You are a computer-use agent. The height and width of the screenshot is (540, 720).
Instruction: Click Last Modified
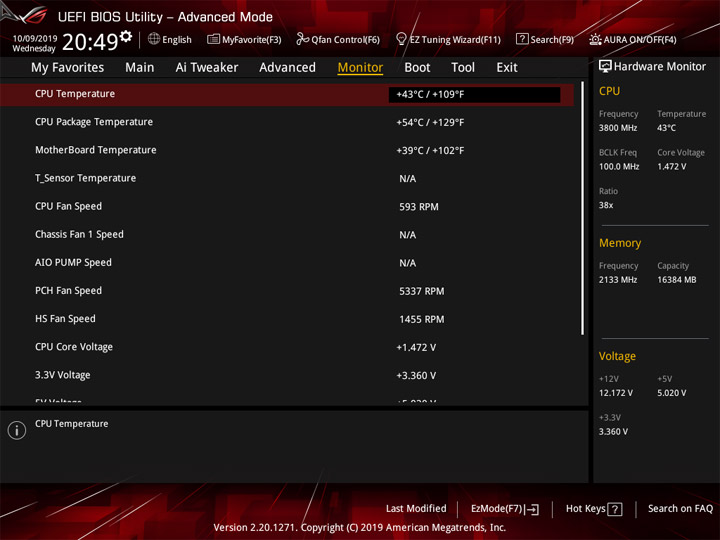pos(416,508)
